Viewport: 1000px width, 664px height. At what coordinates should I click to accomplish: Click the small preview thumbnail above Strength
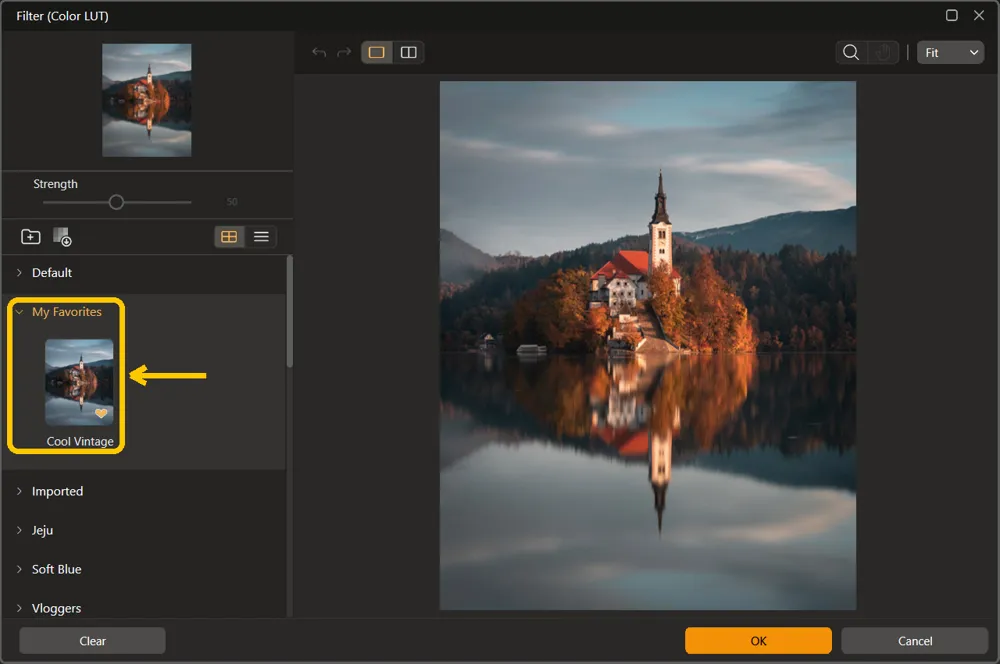point(147,100)
